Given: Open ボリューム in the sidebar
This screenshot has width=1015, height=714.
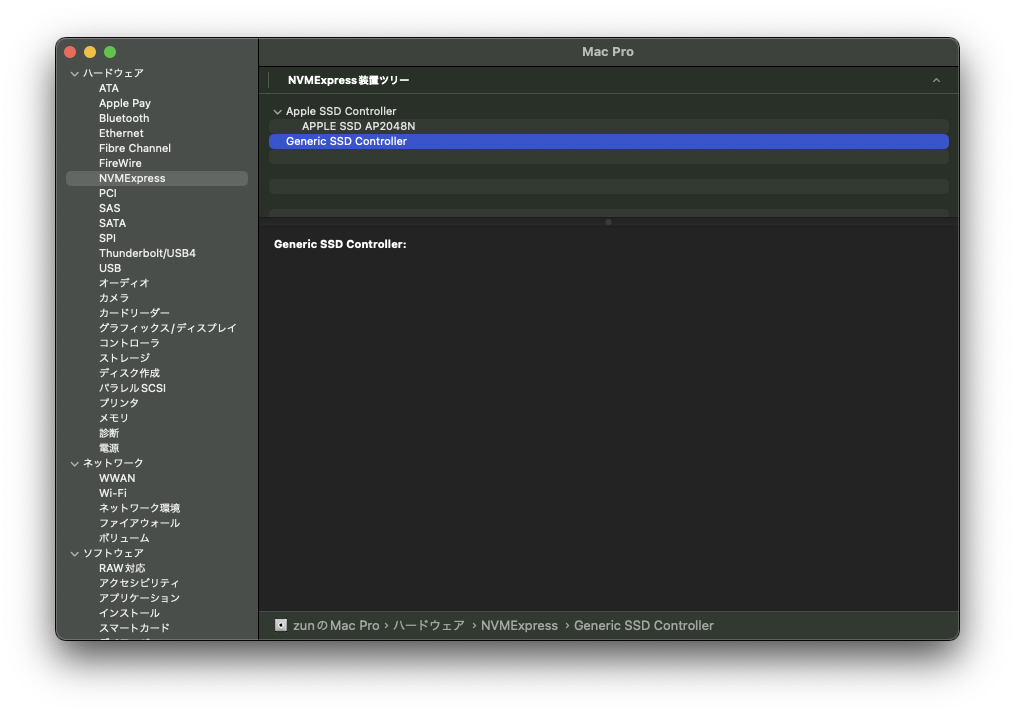Looking at the screenshot, I should [124, 538].
